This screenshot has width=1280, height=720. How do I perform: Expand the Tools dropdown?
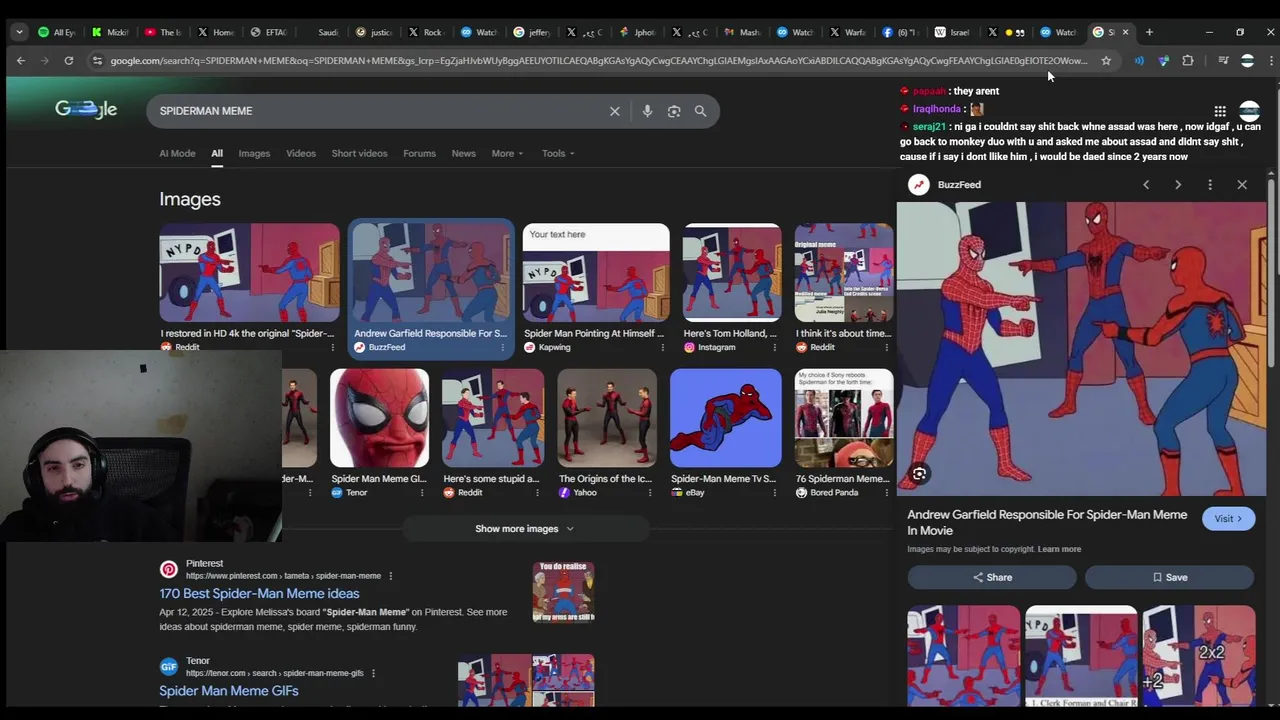(558, 153)
